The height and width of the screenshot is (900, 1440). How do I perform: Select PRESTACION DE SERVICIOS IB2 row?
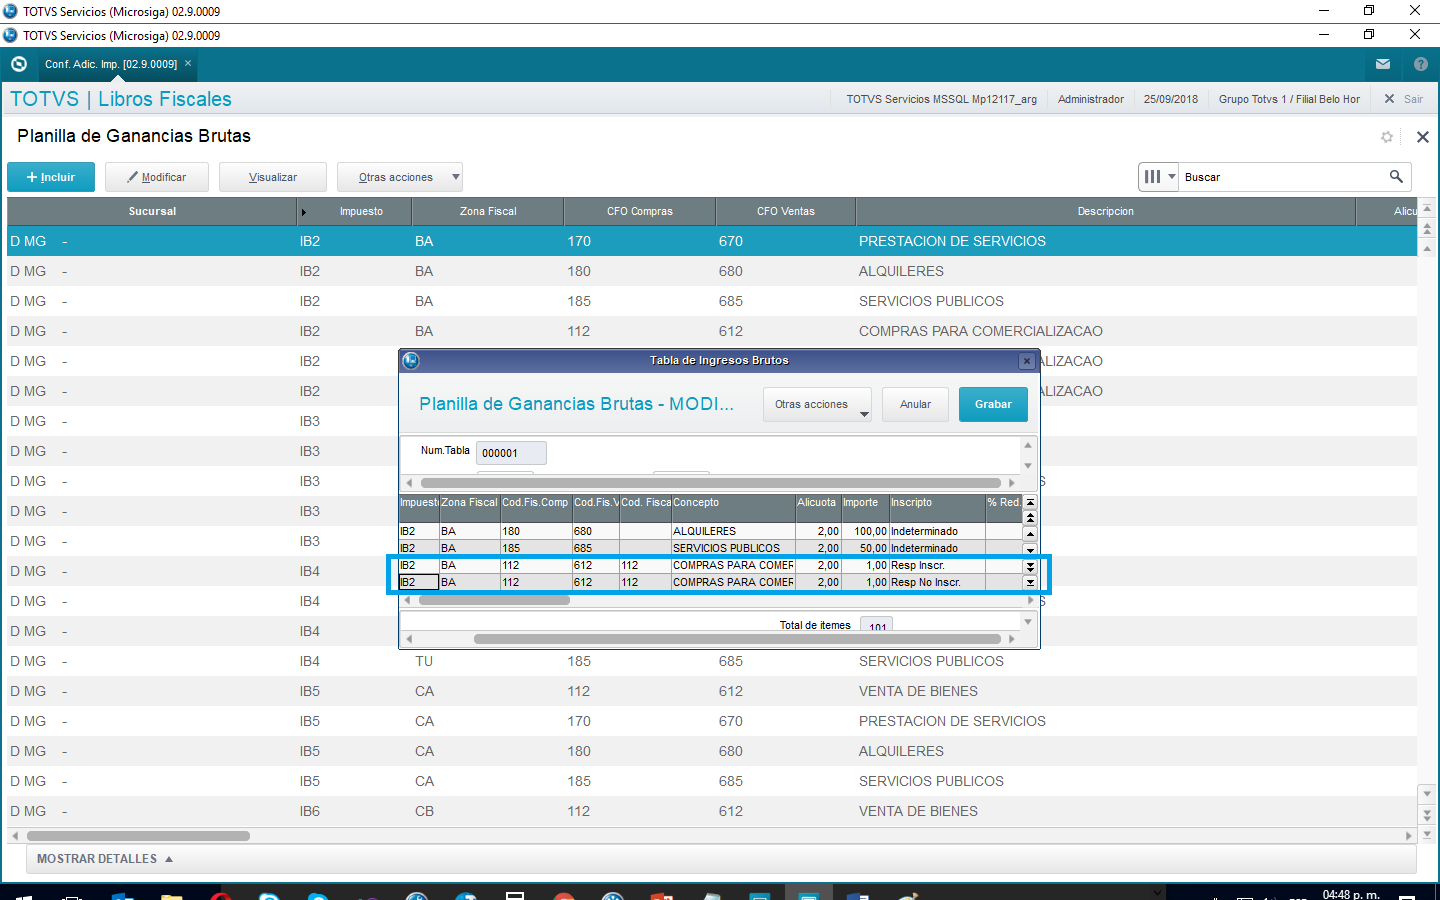click(x=712, y=241)
